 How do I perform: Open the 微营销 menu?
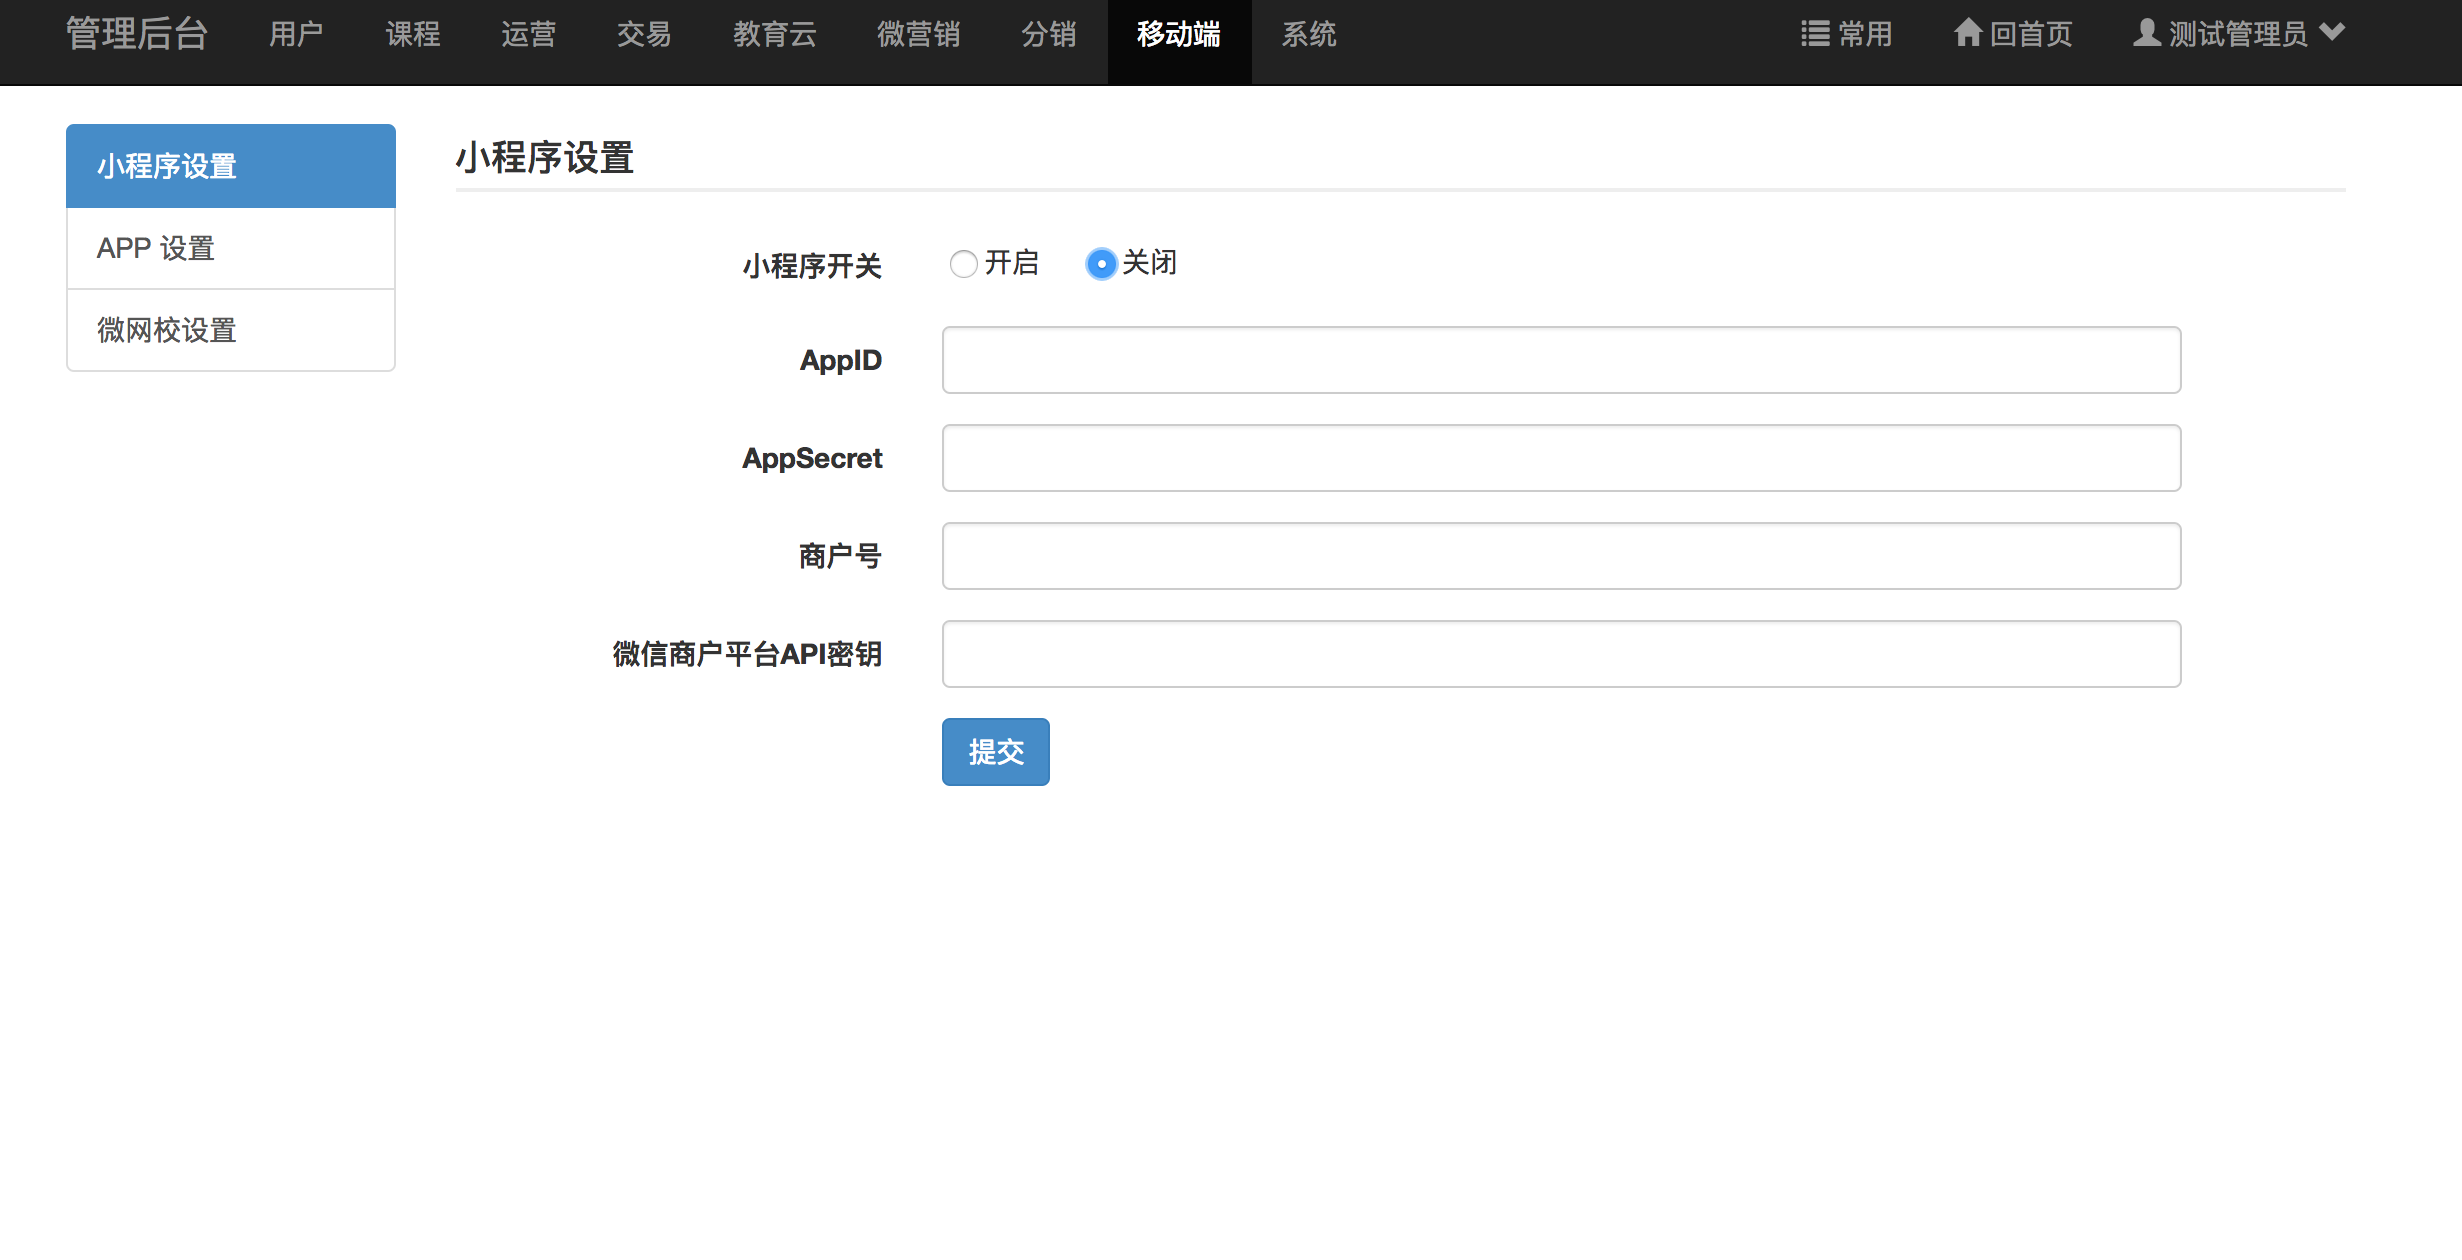tap(918, 34)
